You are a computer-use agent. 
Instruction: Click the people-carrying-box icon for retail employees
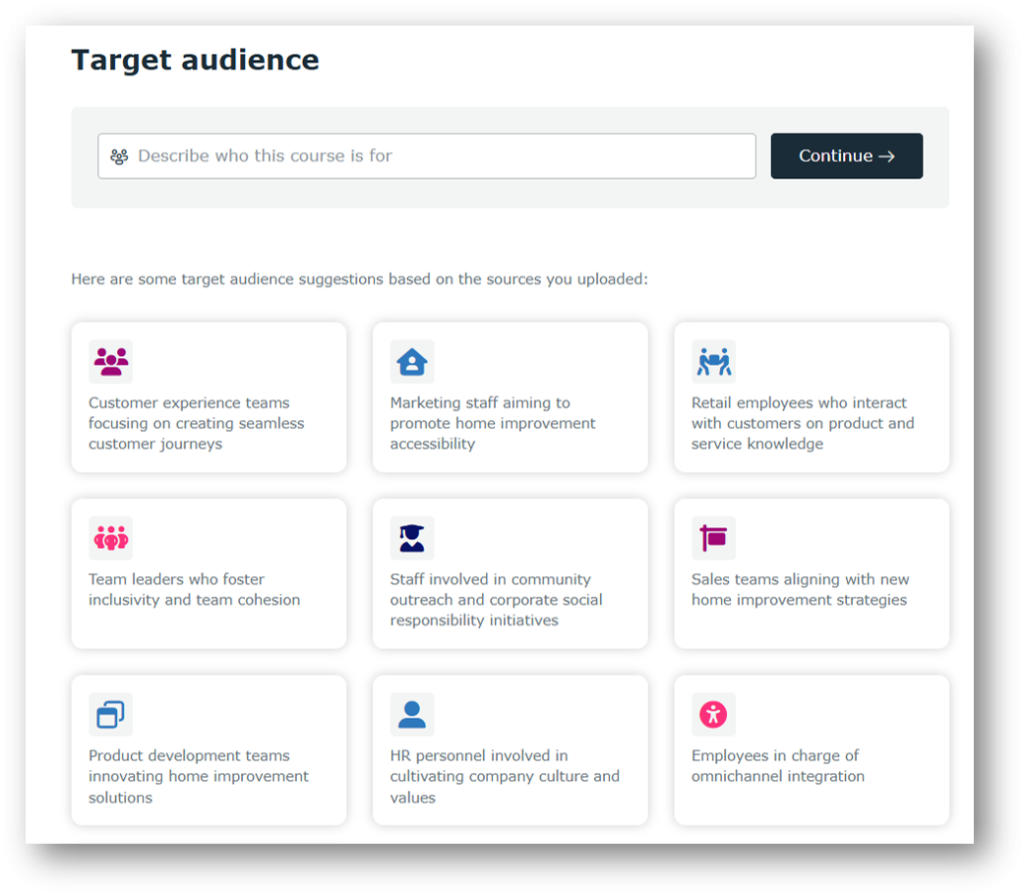pos(713,362)
